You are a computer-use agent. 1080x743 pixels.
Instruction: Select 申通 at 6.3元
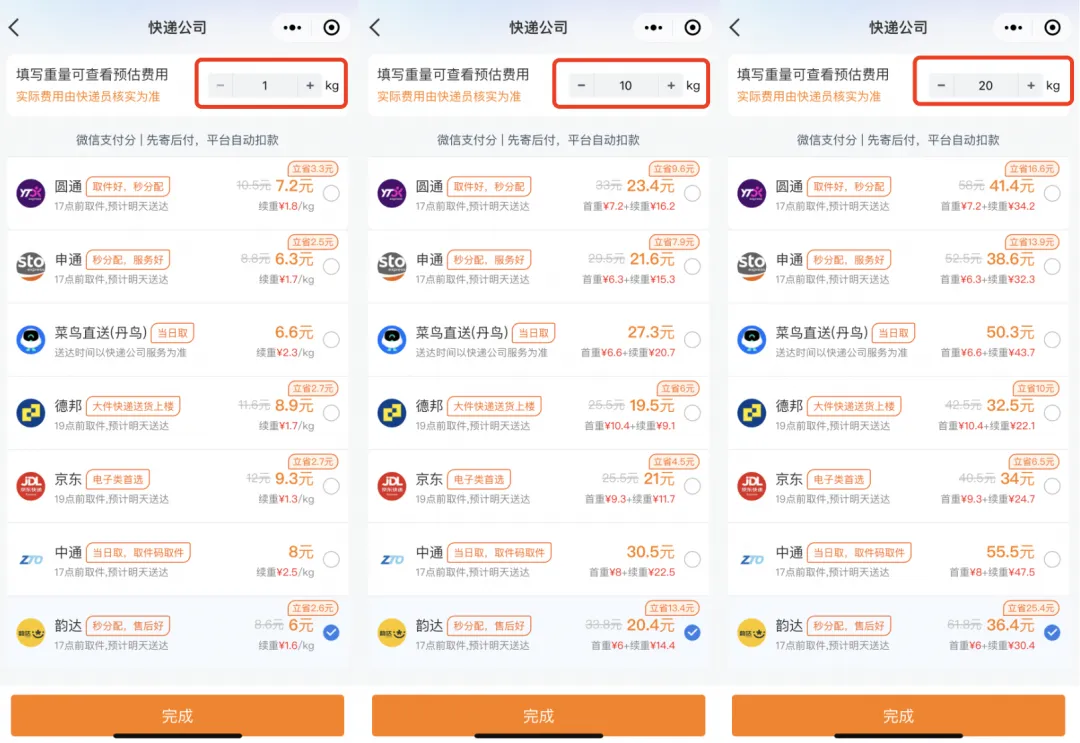pyautogui.click(x=331, y=266)
